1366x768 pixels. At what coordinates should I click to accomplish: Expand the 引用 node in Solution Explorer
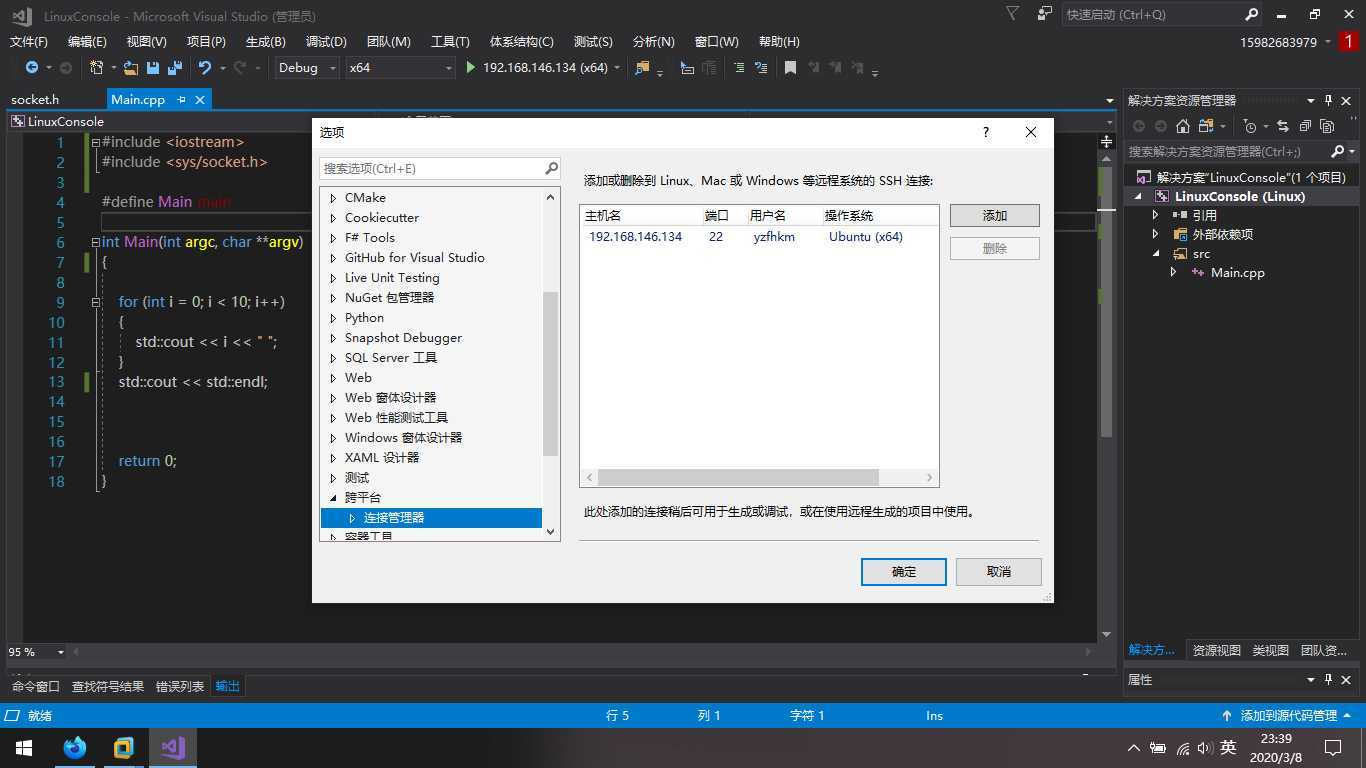[1156, 215]
